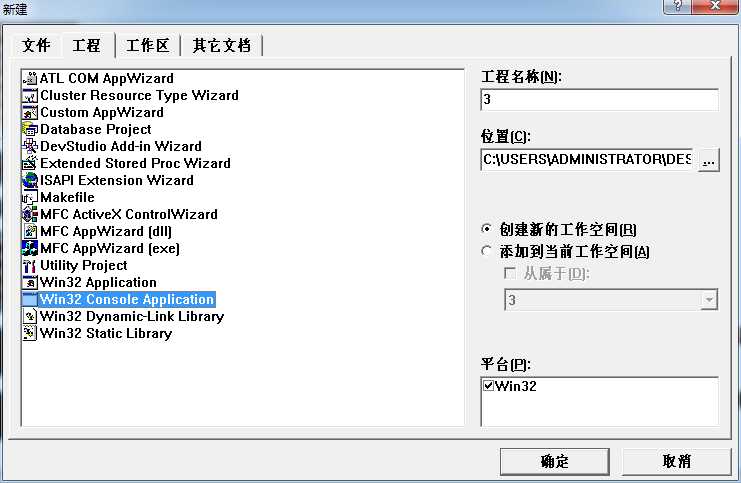The image size is (741, 483).
Task: Pick the ISAPI Extension Wizard icon
Action: tap(30, 181)
